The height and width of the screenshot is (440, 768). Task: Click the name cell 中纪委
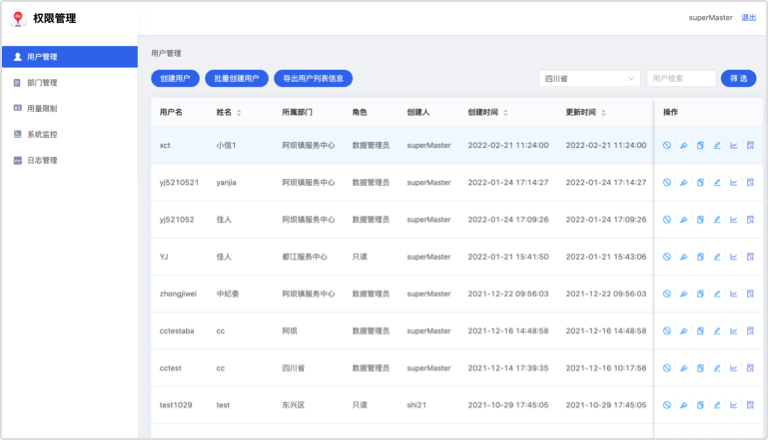pos(228,294)
